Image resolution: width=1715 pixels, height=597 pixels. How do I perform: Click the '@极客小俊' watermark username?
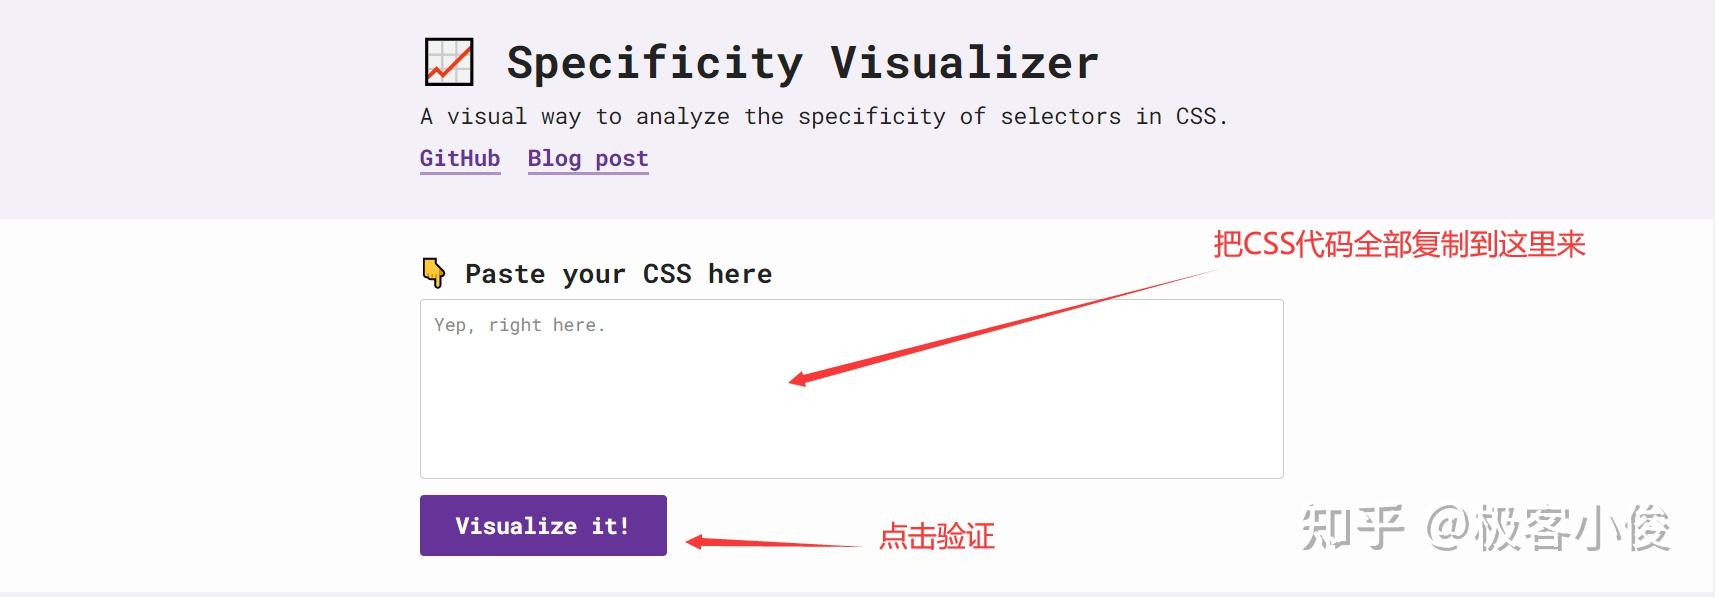point(1547,527)
